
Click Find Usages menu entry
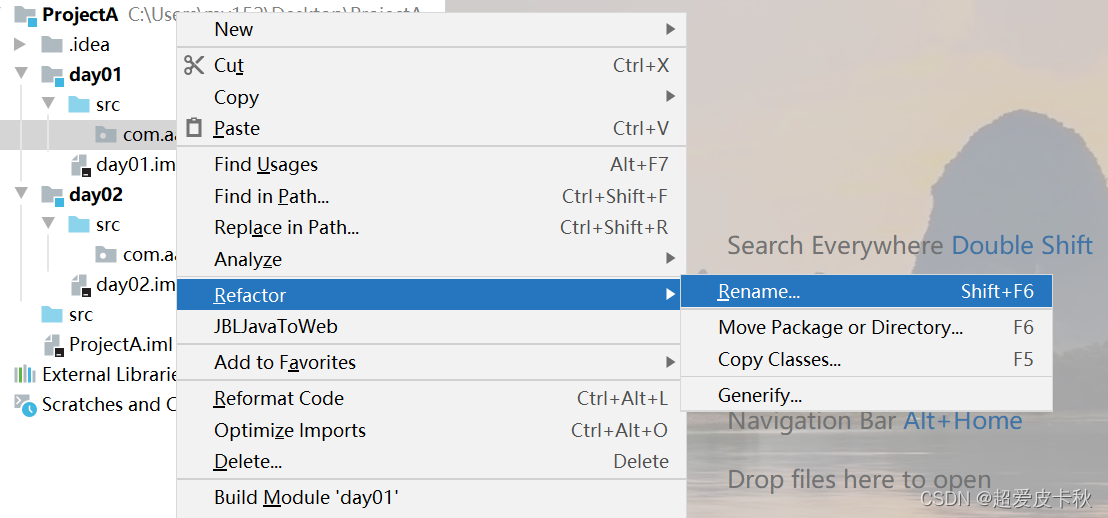266,164
